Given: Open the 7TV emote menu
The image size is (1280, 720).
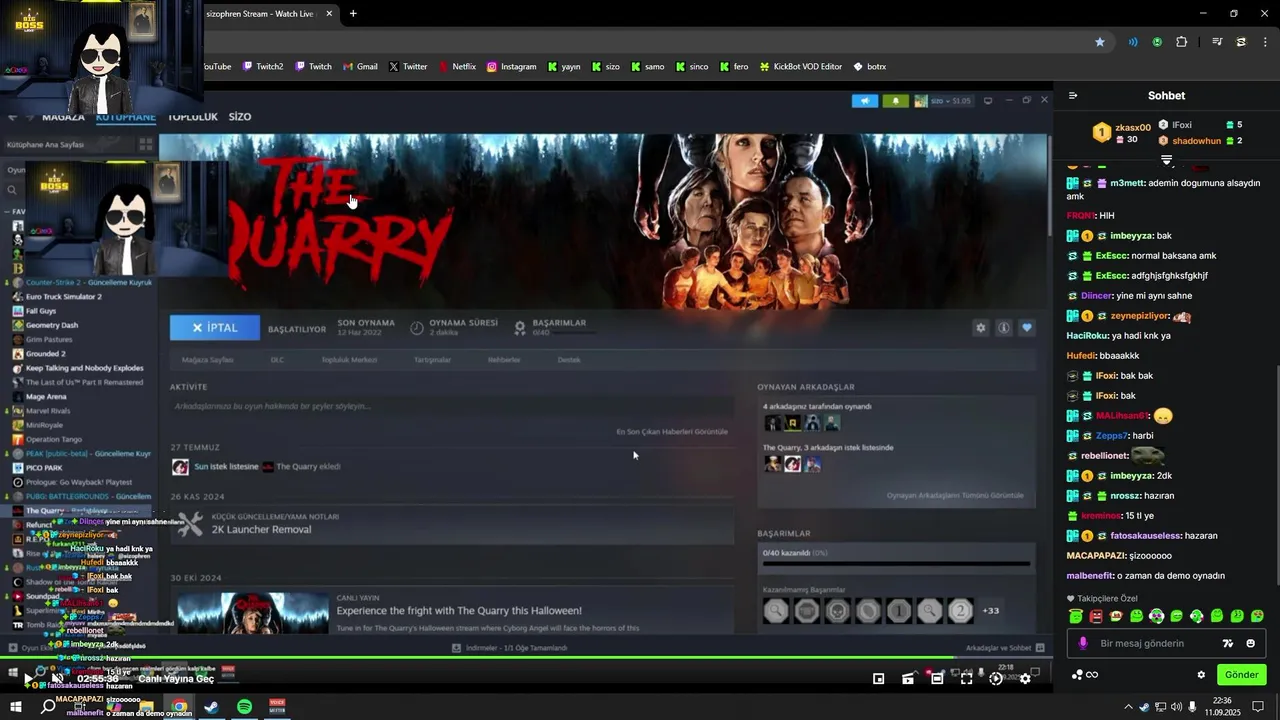Looking at the screenshot, I should point(1228,643).
